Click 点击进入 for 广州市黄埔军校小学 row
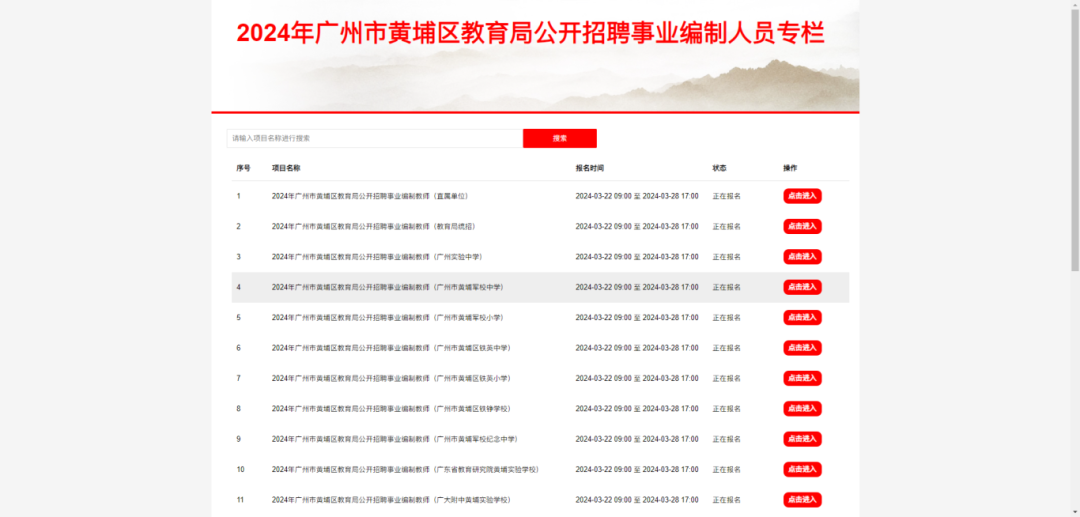The image size is (1080, 517). [x=802, y=317]
